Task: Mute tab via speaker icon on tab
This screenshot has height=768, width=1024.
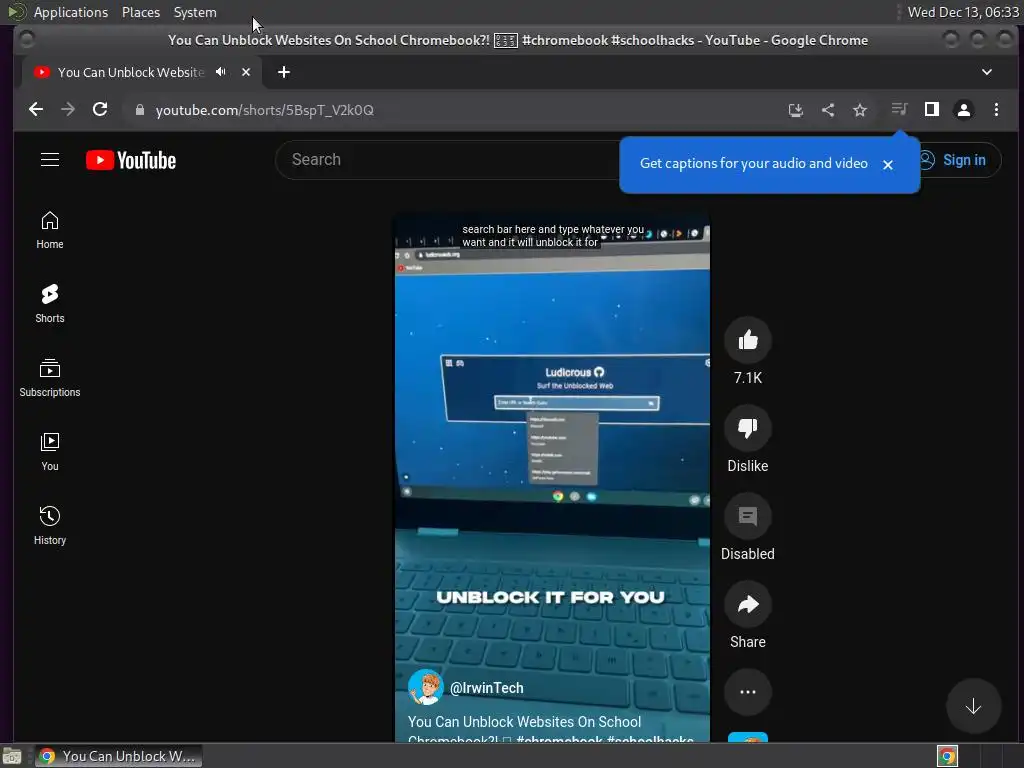Action: point(221,72)
